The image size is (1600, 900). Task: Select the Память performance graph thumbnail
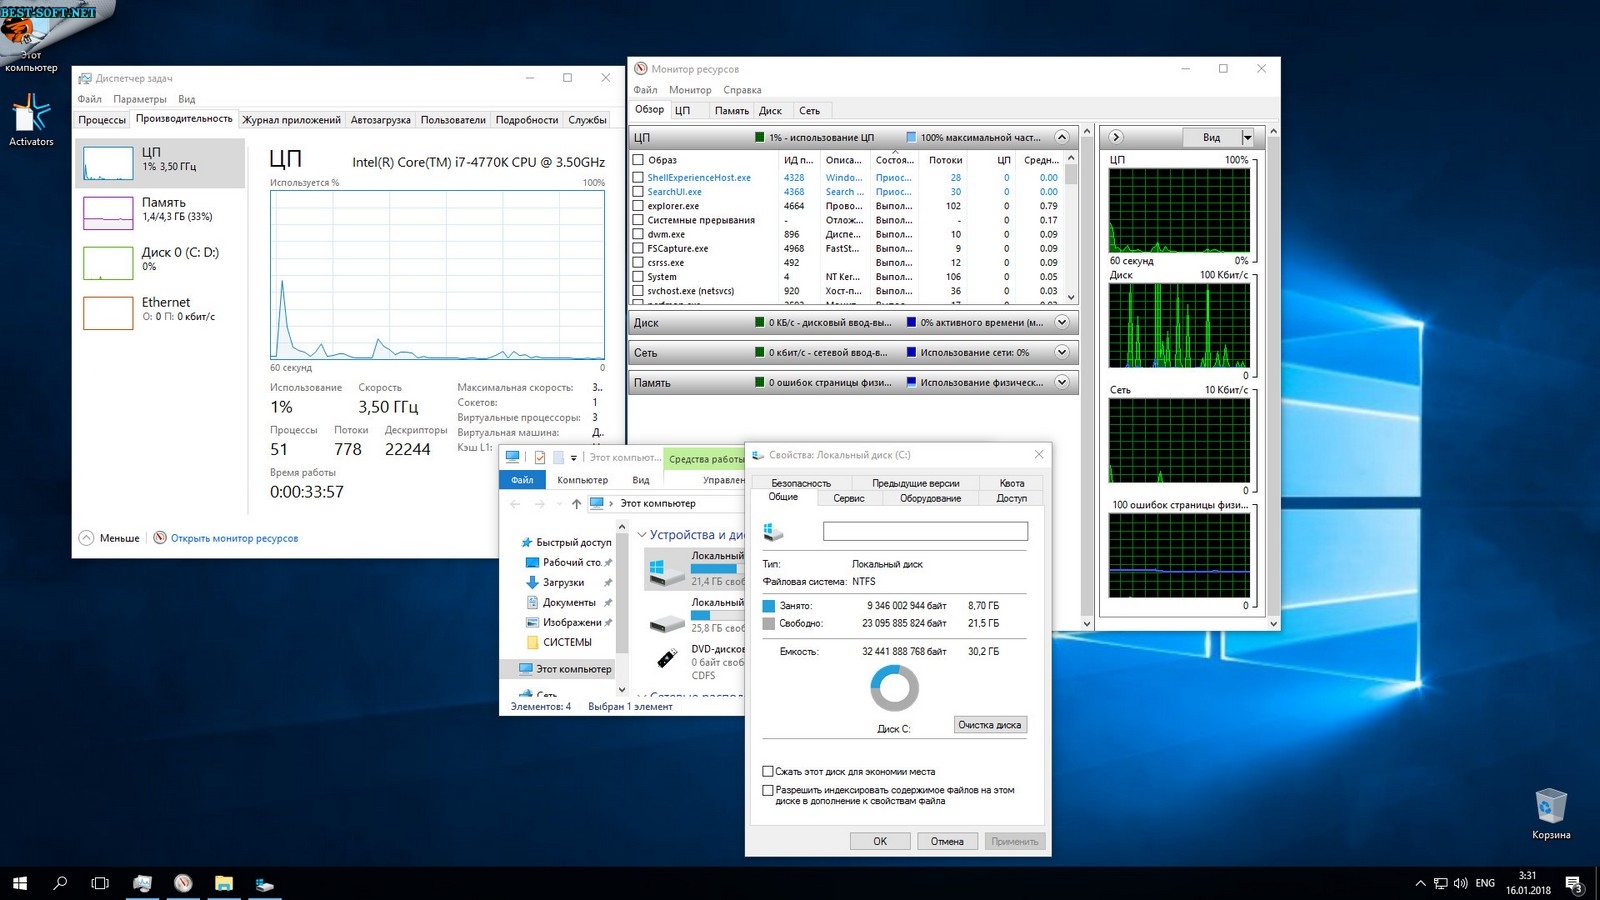(x=108, y=212)
